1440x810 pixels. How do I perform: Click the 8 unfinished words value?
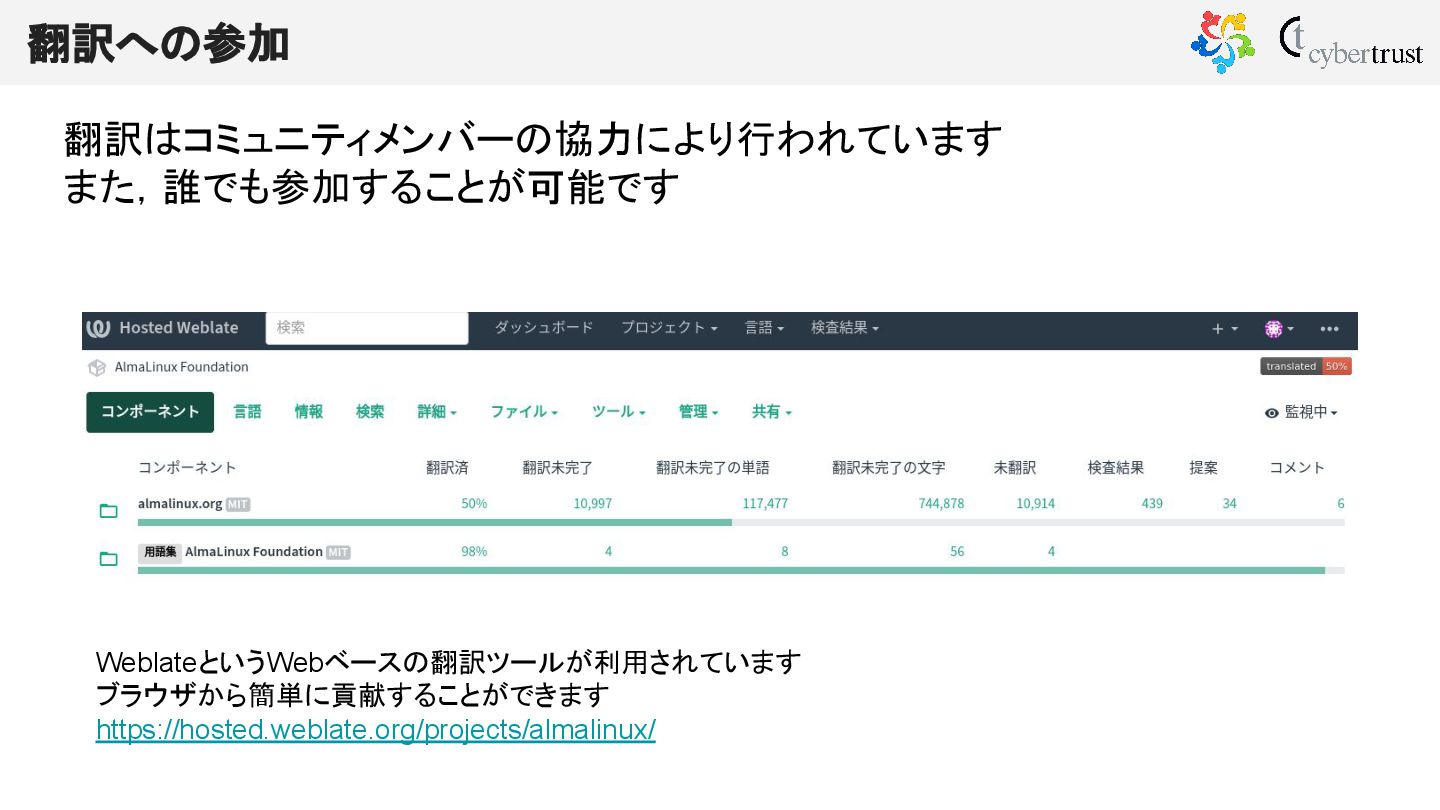tap(785, 552)
